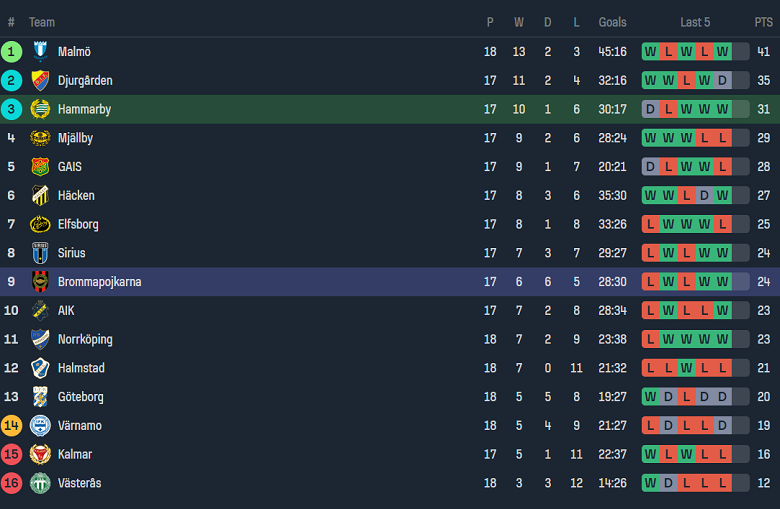Viewport: 780px width, 509px height.
Task: Sort by the Goals column header
Action: (612, 22)
